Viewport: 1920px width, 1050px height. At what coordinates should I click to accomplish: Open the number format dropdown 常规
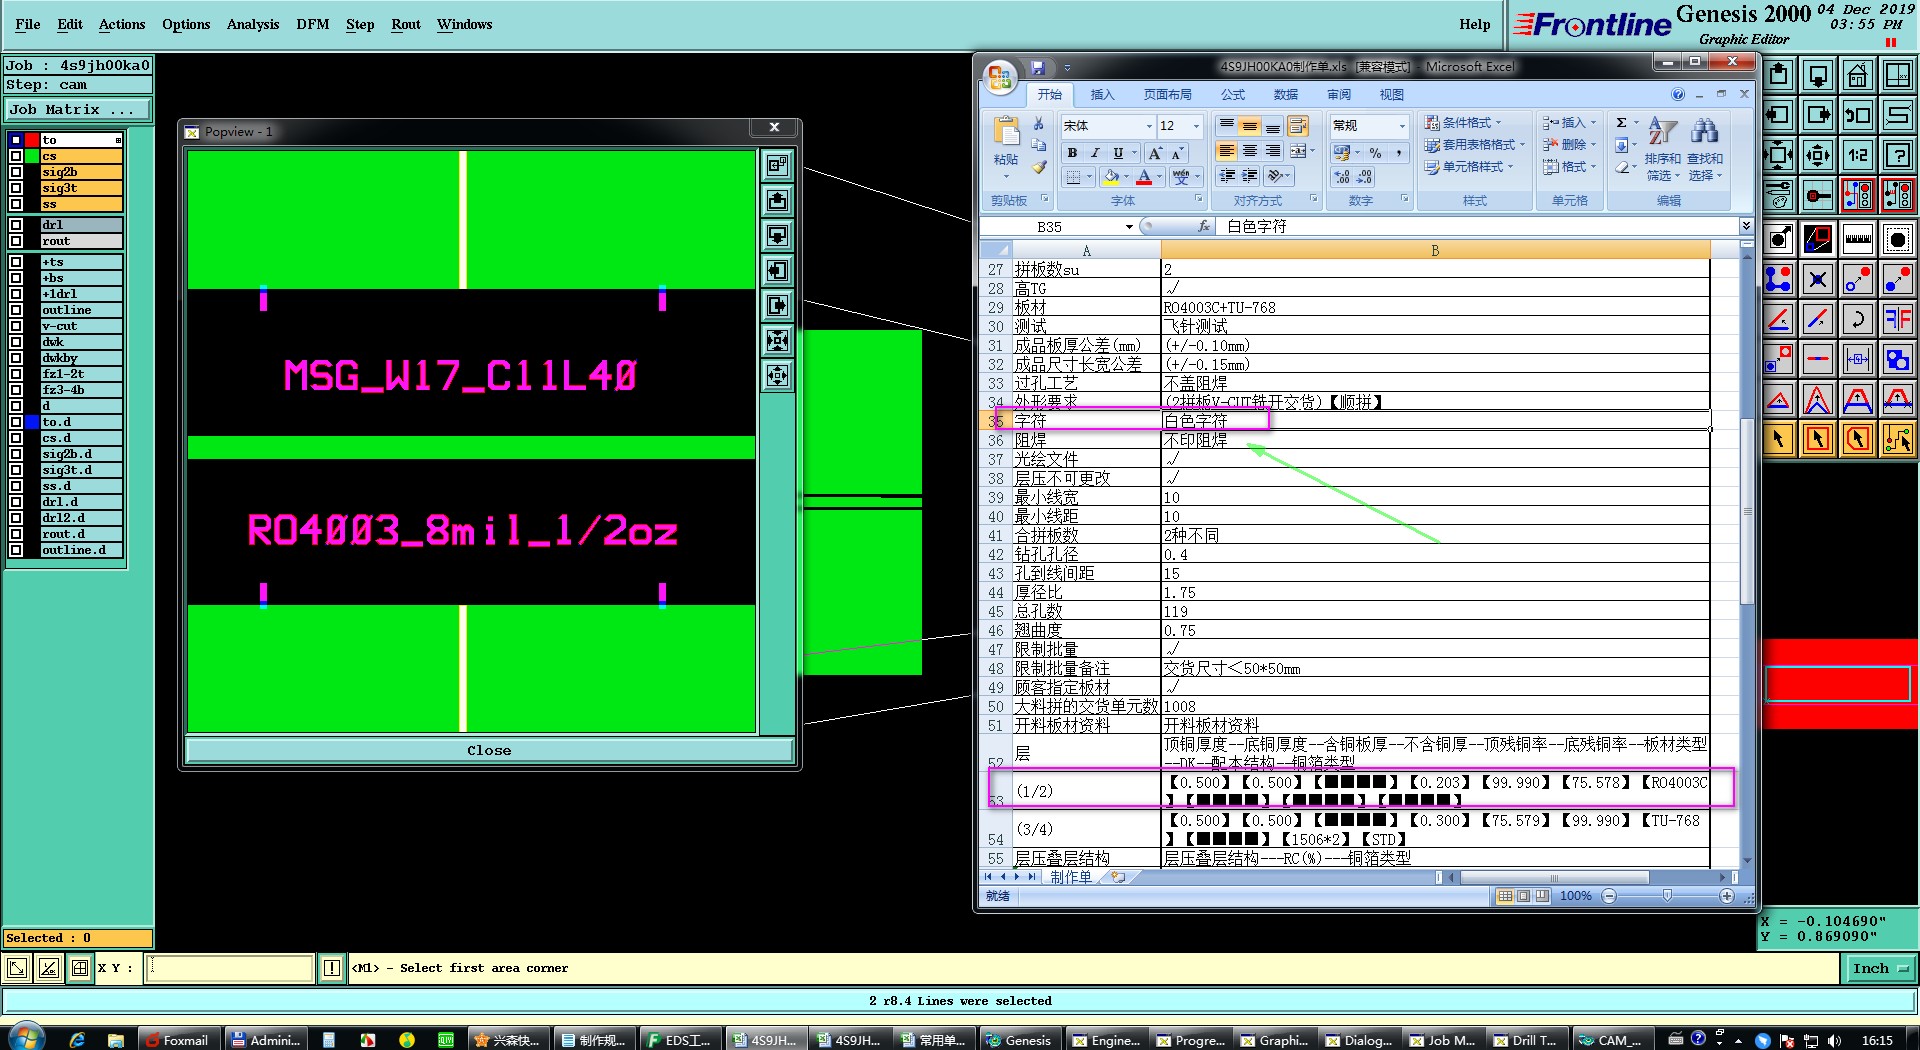point(1401,126)
